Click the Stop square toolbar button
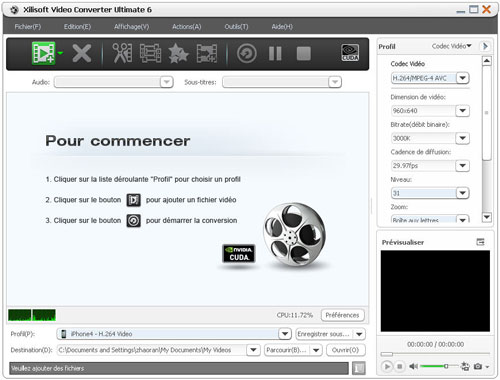 point(304,53)
